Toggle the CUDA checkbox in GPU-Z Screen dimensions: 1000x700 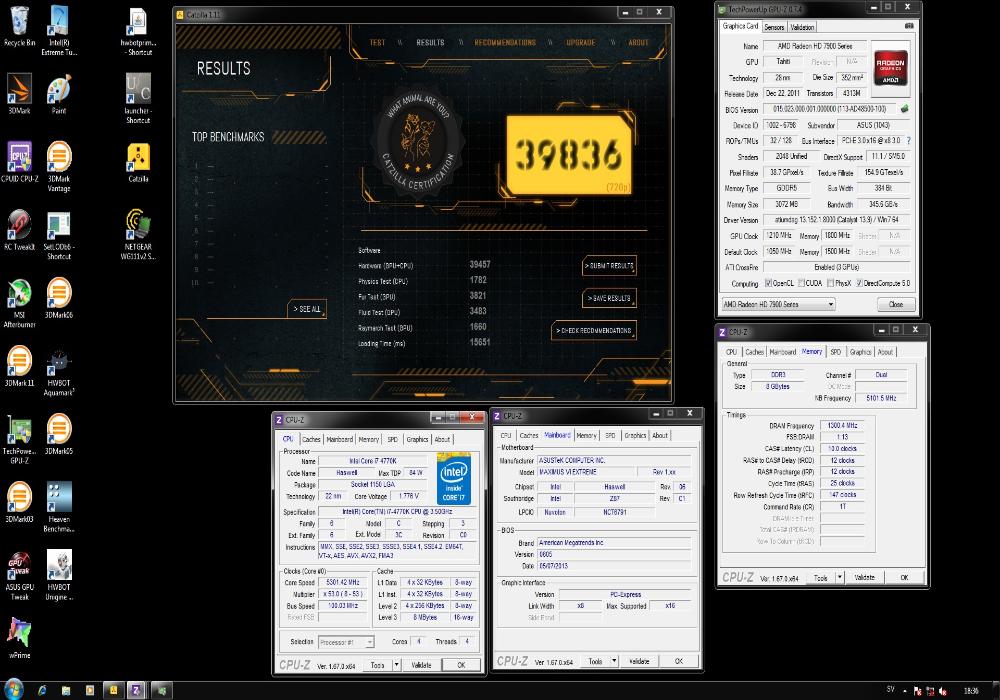(x=801, y=283)
